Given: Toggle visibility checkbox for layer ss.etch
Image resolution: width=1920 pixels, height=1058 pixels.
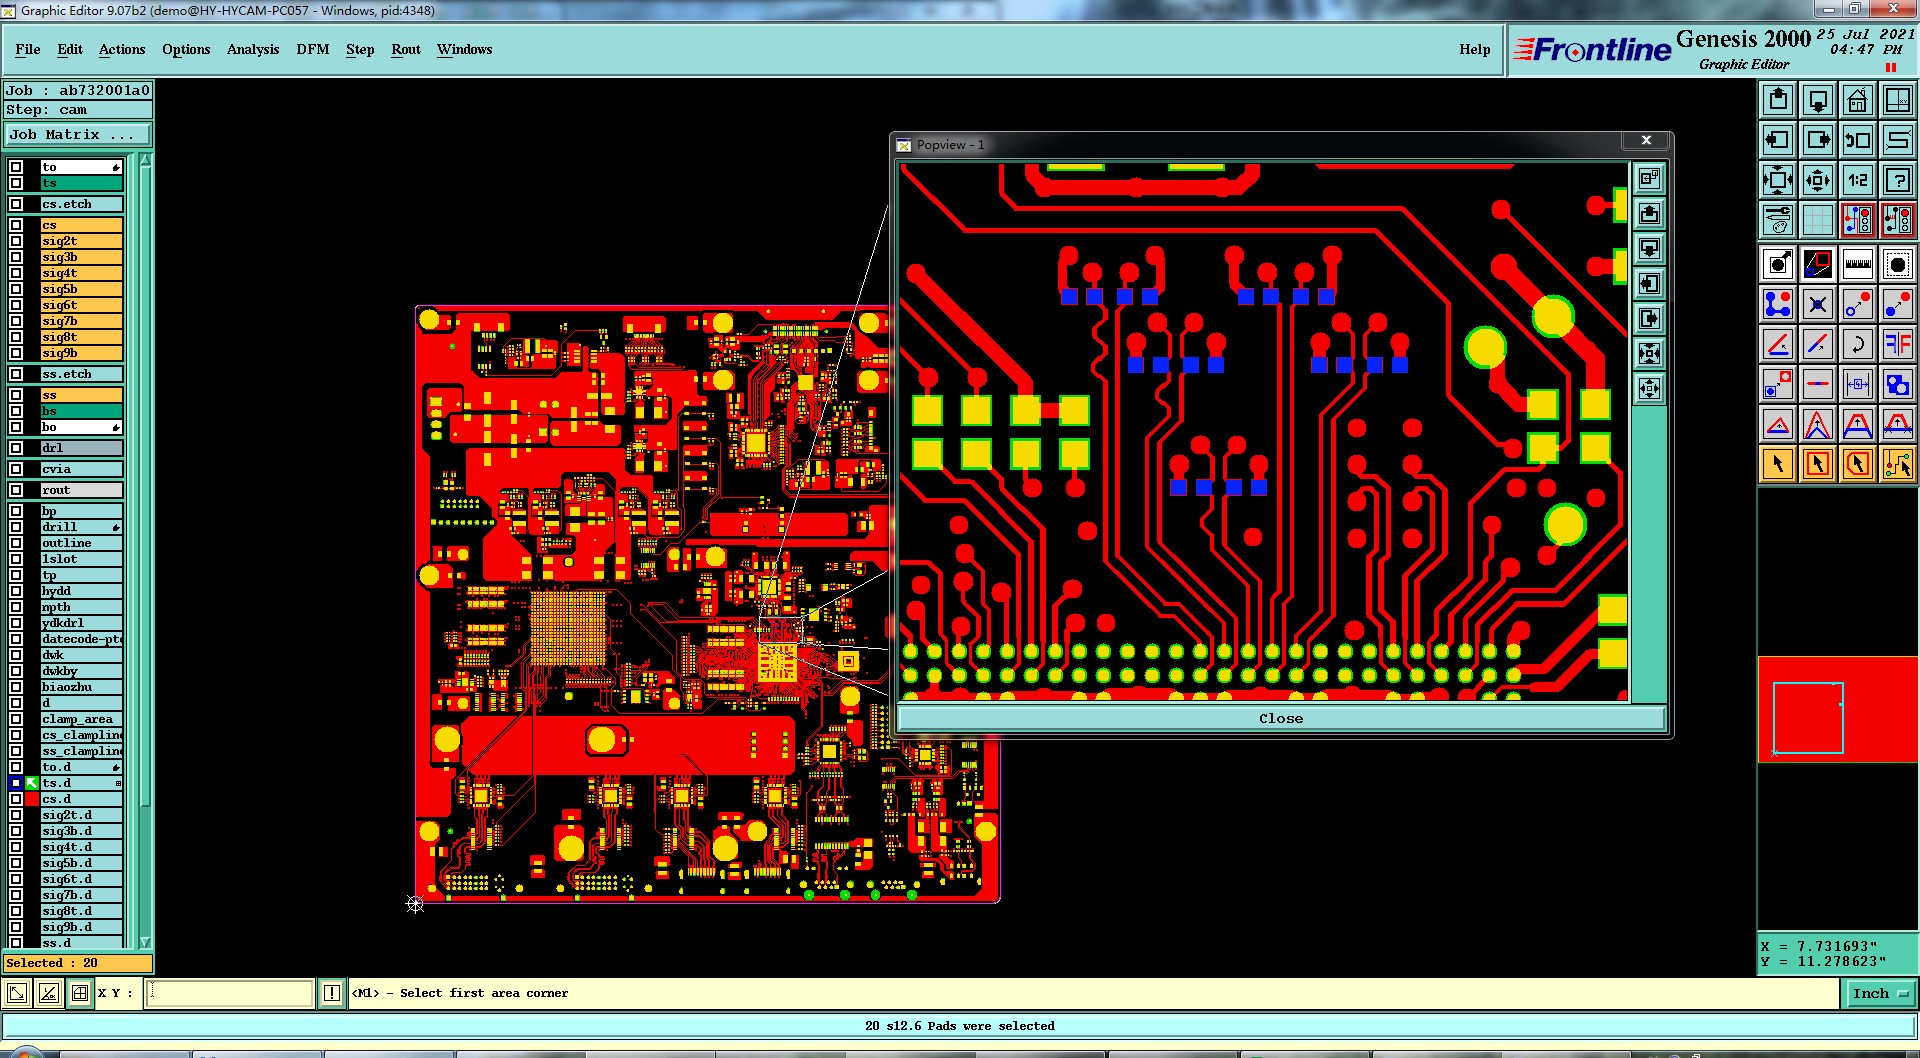Looking at the screenshot, I should coord(16,374).
